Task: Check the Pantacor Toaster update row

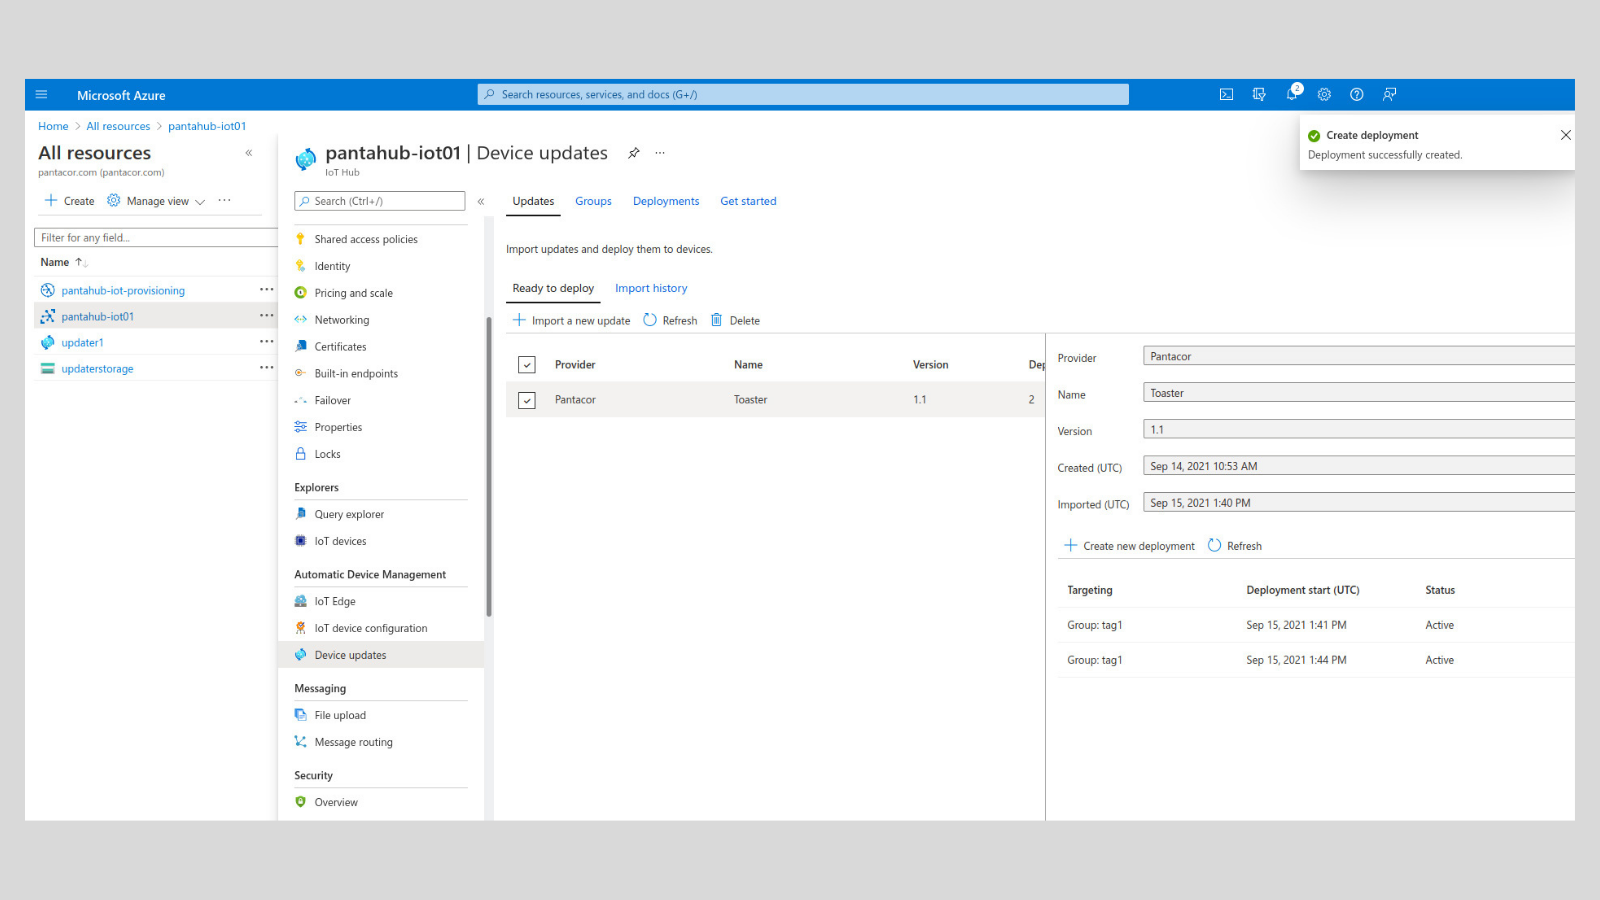Action: tap(526, 399)
